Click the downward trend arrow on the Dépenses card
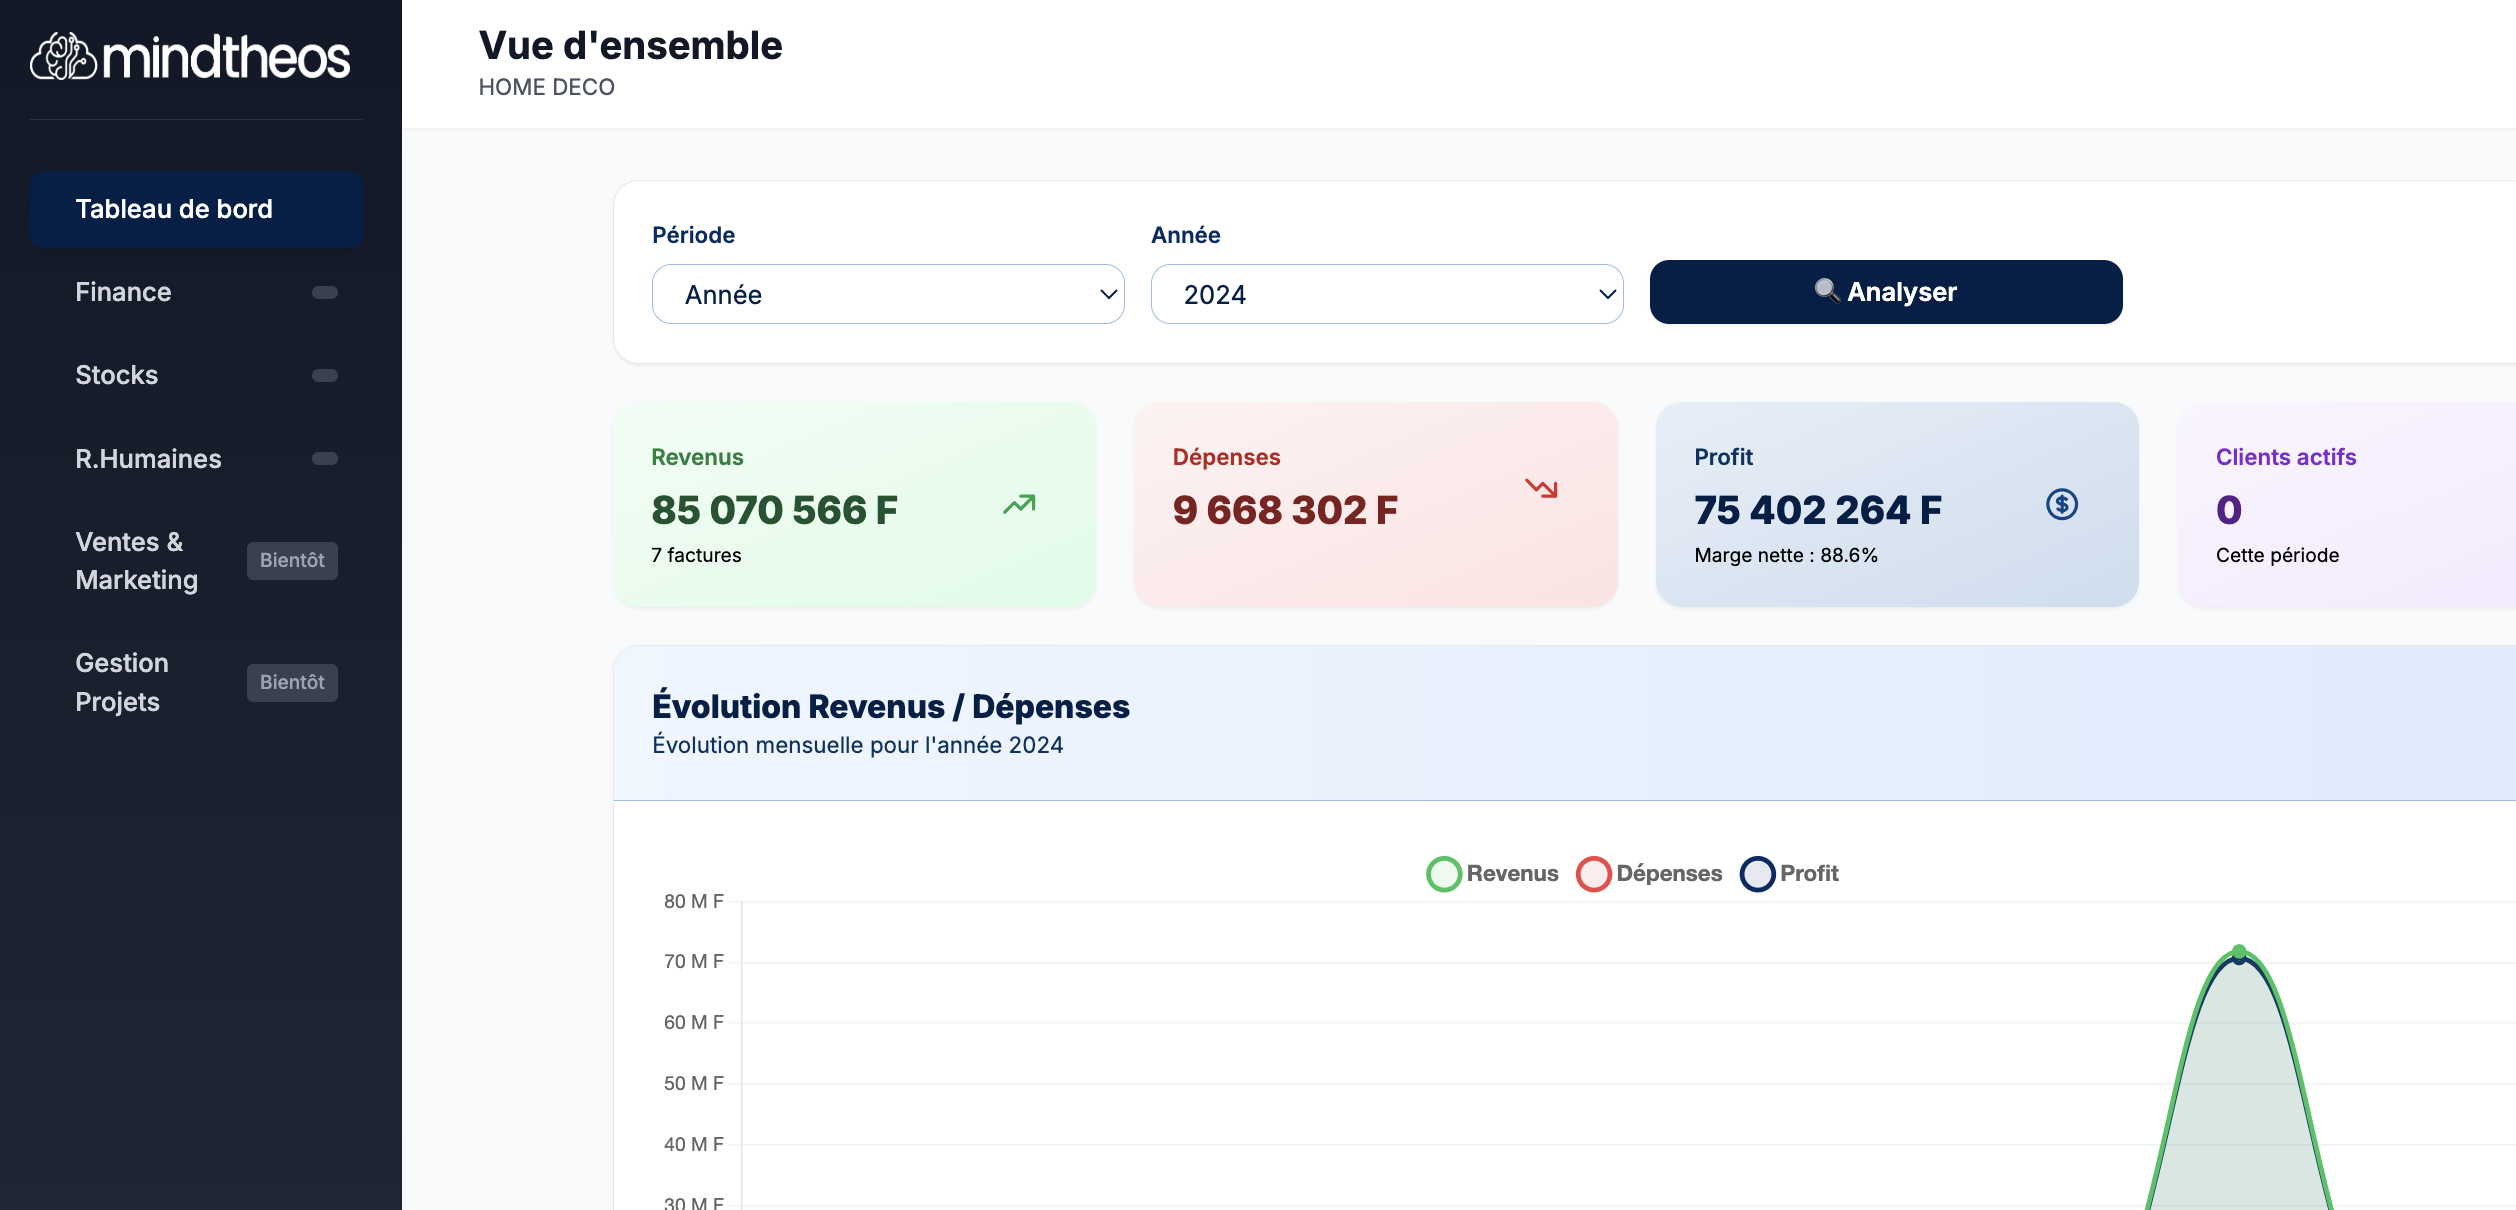The height and width of the screenshot is (1210, 2516). click(x=1542, y=489)
